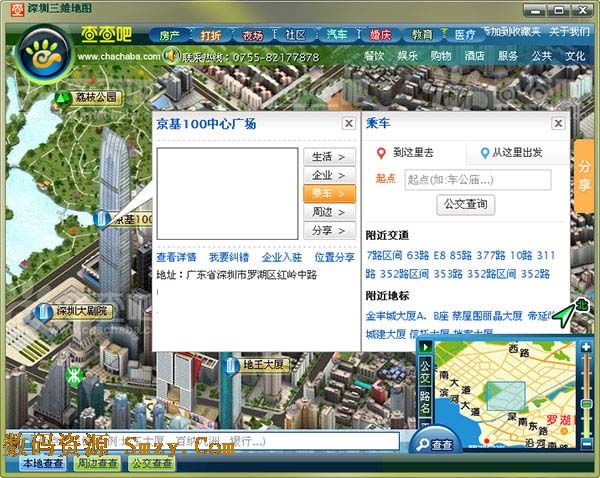Select the 餐饮 category
This screenshot has width=600, height=478.
tap(374, 56)
